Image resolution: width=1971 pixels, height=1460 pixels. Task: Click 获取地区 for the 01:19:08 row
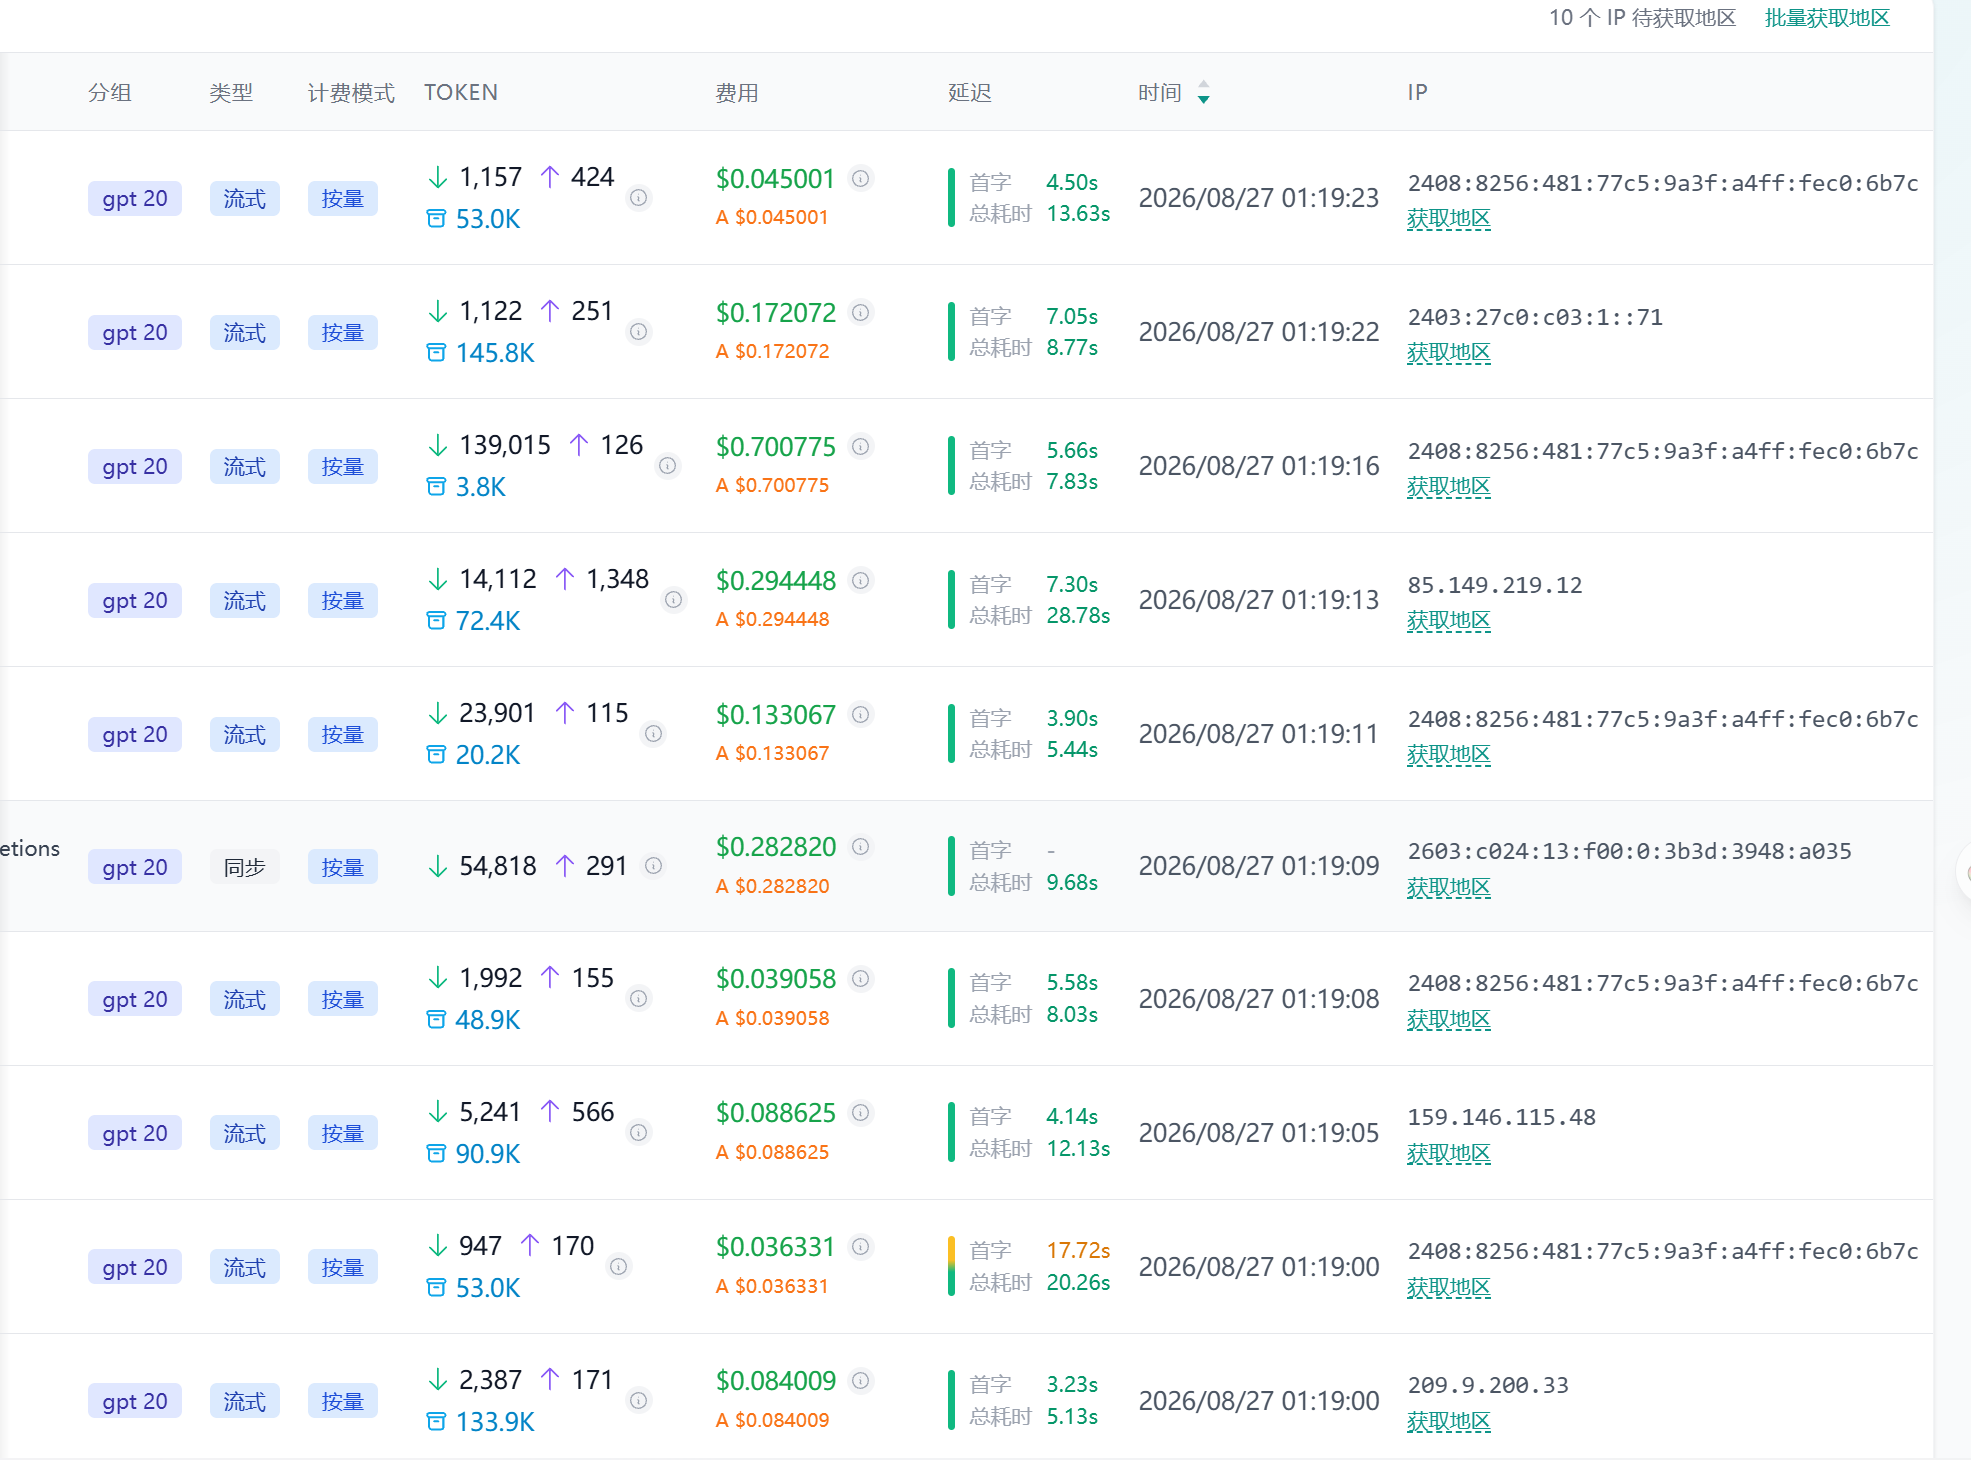[x=1448, y=1020]
